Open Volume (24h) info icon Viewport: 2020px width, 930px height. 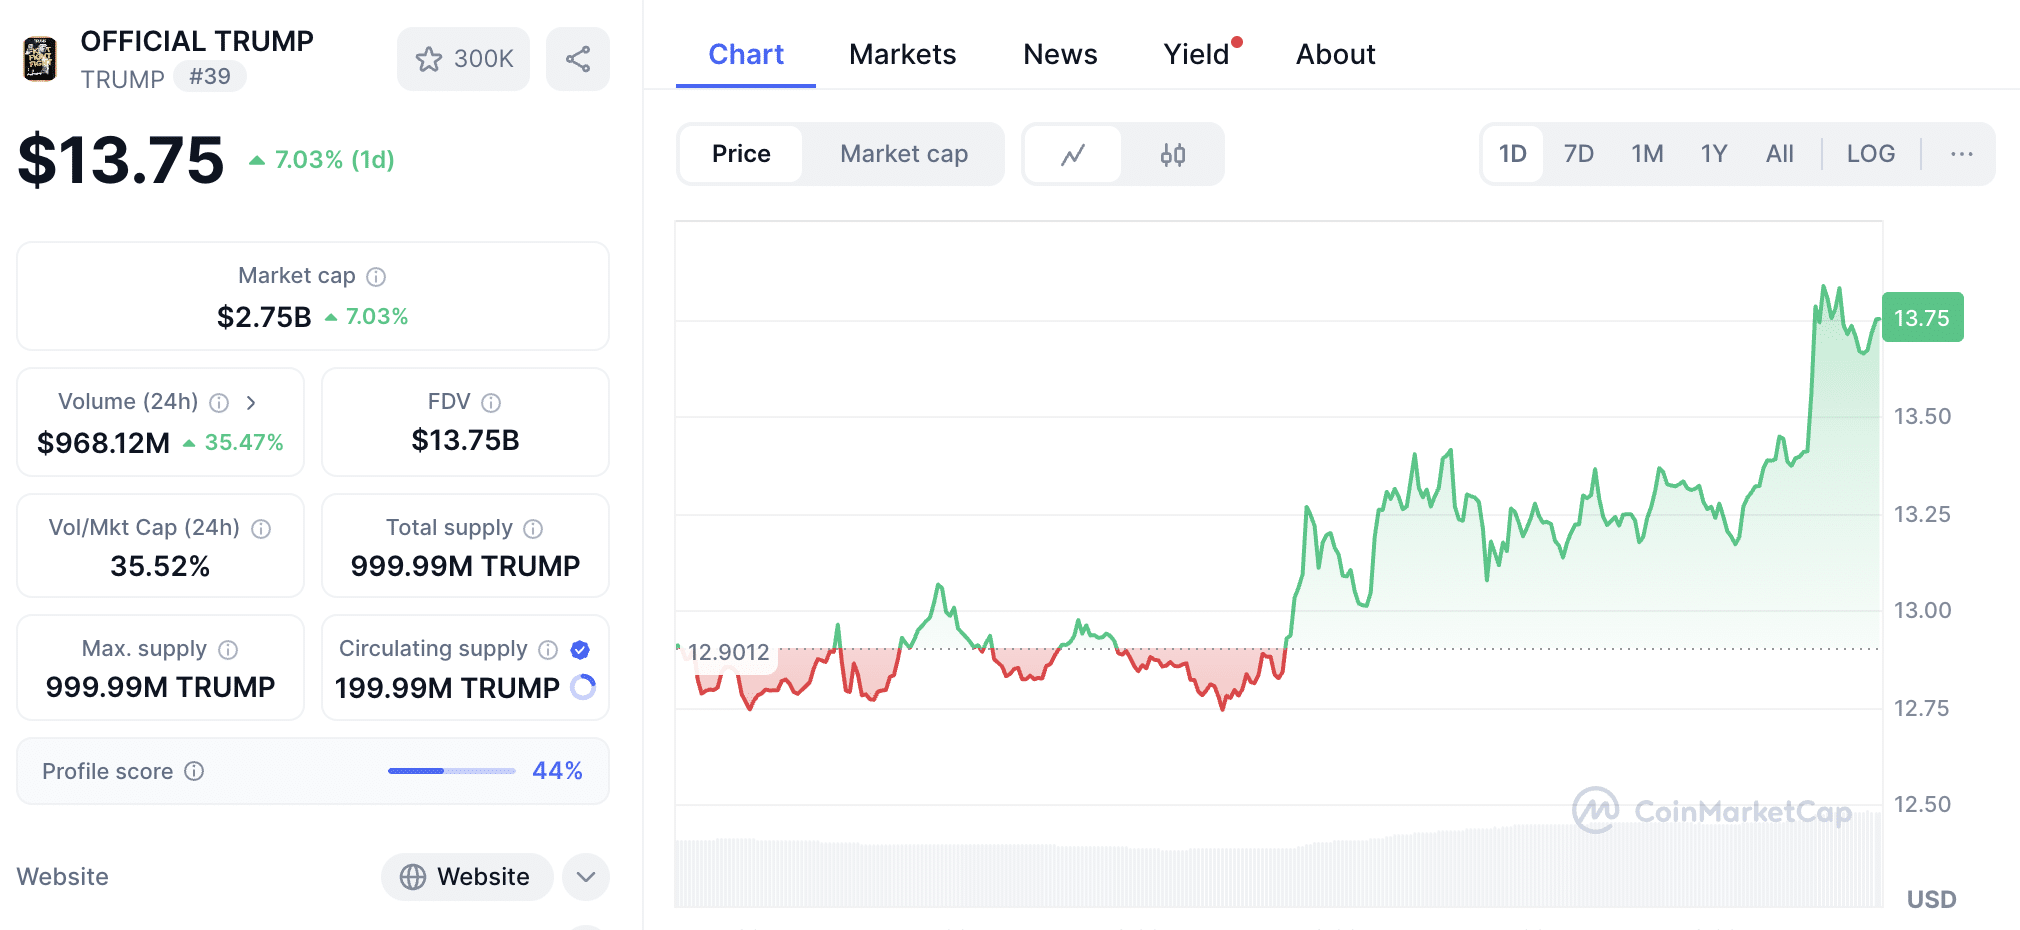(x=219, y=403)
